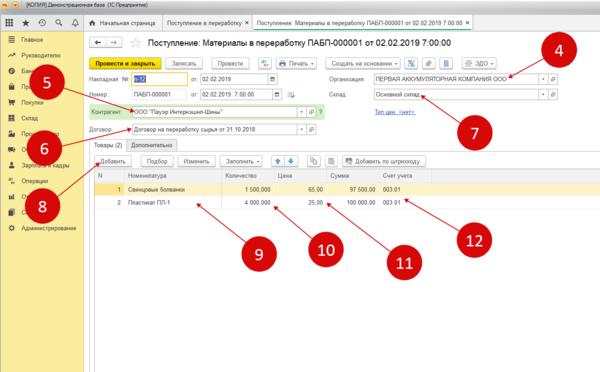Open the Склад record with its open icon
The height and width of the screenshot is (372, 600).
(x=553, y=95)
